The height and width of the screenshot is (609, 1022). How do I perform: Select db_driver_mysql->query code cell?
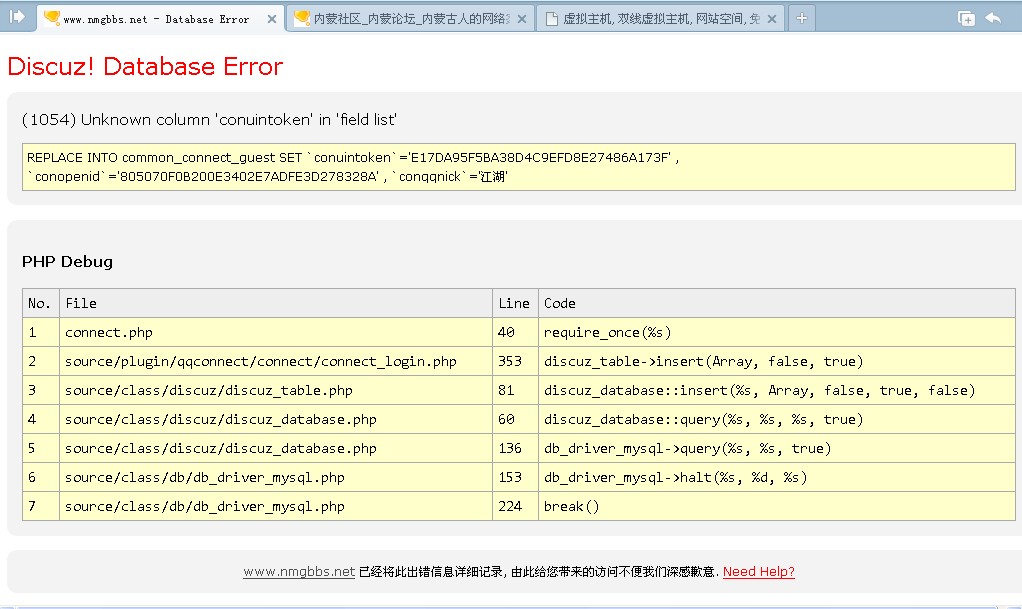pyautogui.click(x=777, y=449)
